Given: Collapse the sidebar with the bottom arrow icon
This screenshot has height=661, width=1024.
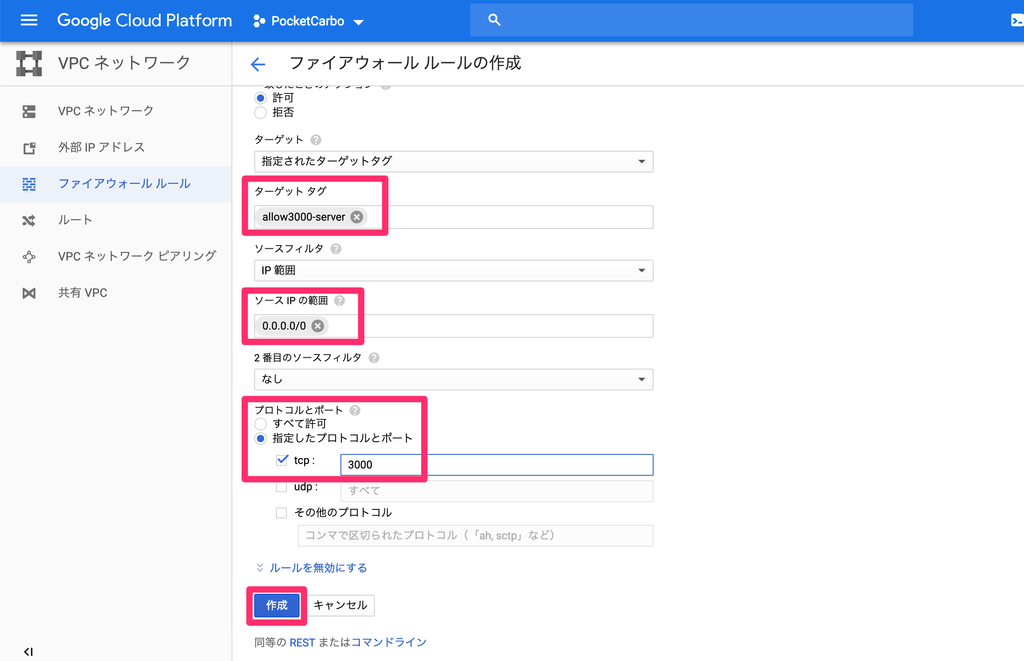Looking at the screenshot, I should tap(28, 651).
